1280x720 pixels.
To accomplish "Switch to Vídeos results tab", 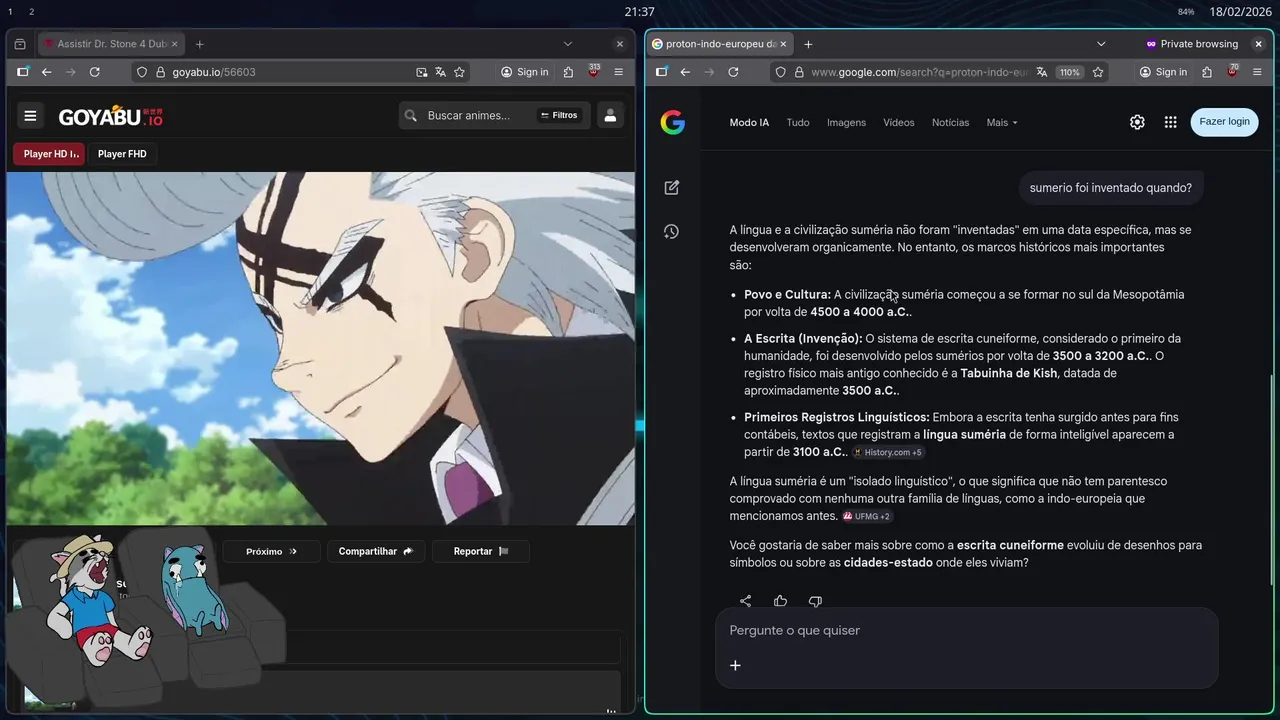I will pyautogui.click(x=899, y=122).
